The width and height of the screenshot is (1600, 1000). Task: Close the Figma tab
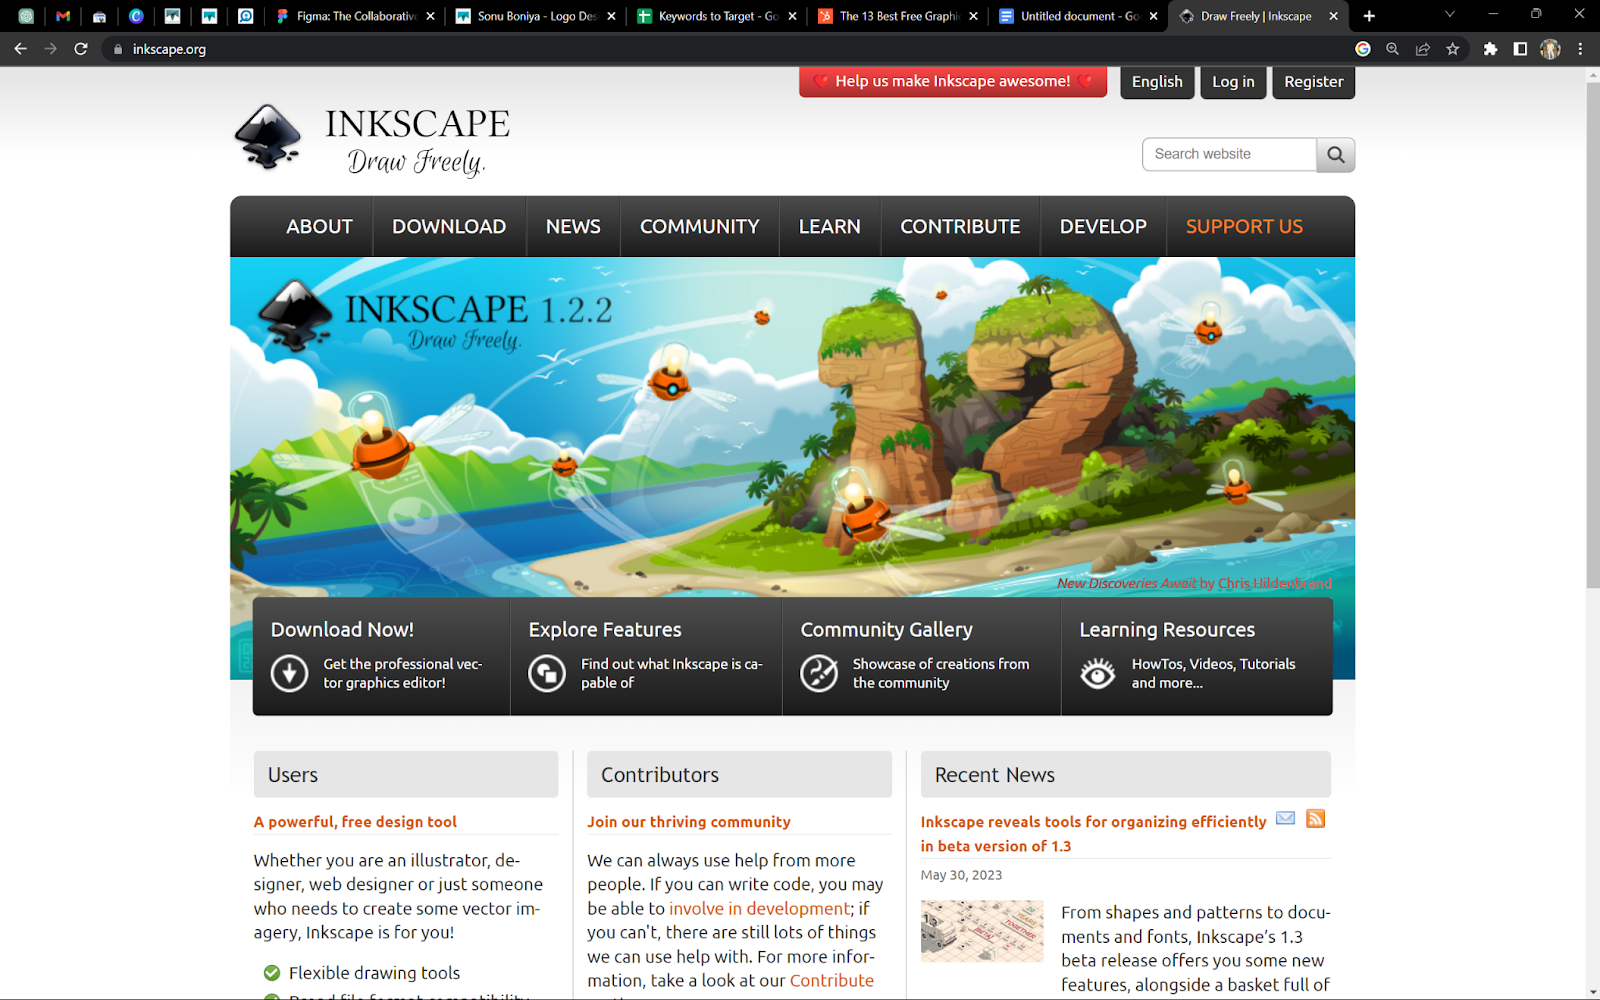click(x=431, y=16)
